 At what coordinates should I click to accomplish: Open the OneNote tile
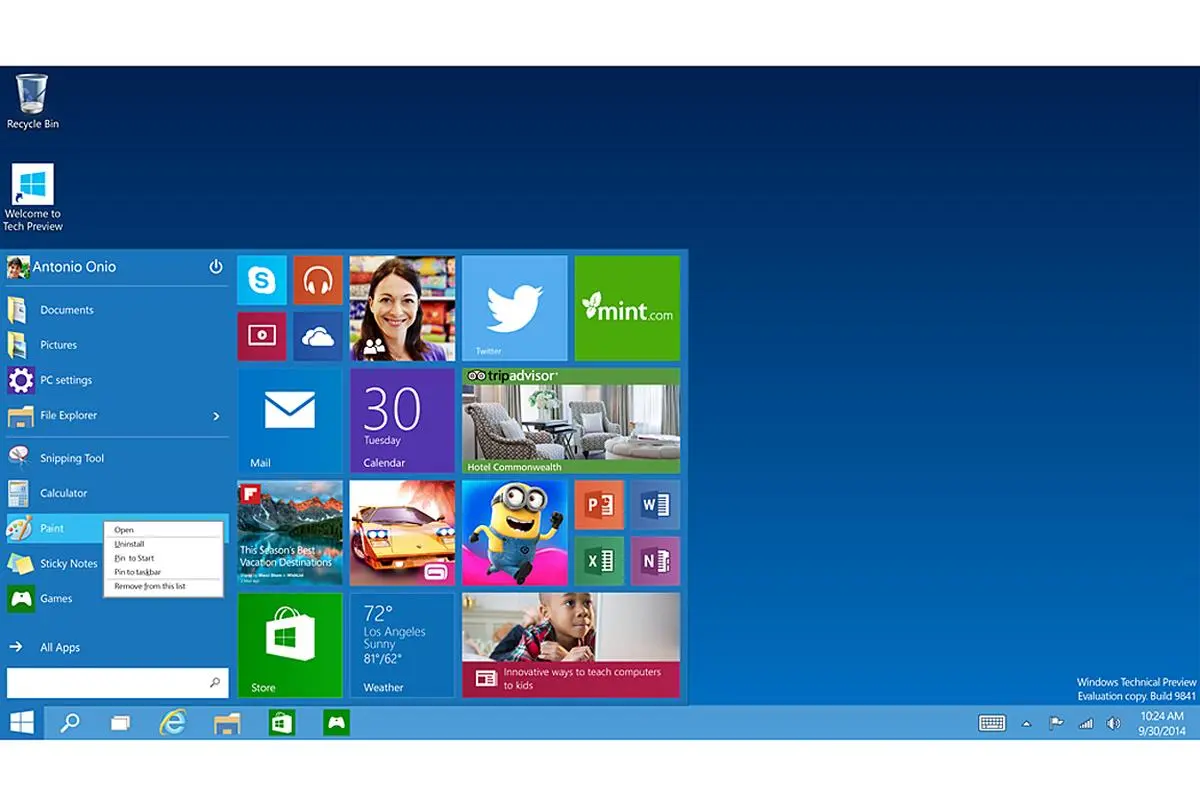pos(655,561)
